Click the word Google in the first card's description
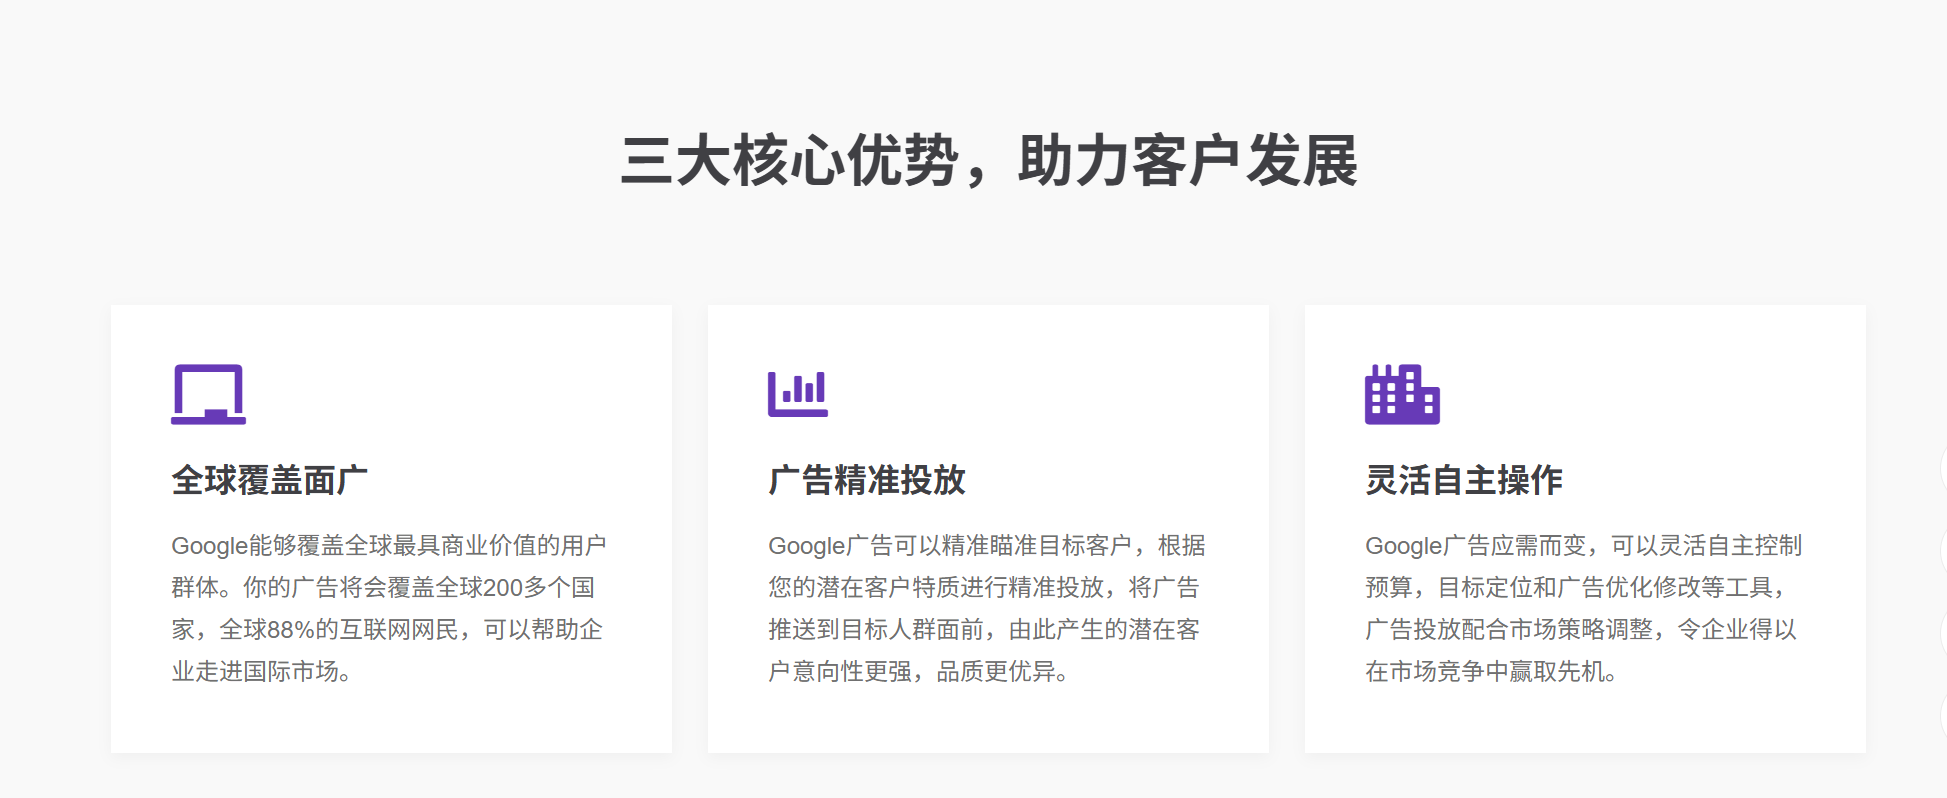 point(209,546)
